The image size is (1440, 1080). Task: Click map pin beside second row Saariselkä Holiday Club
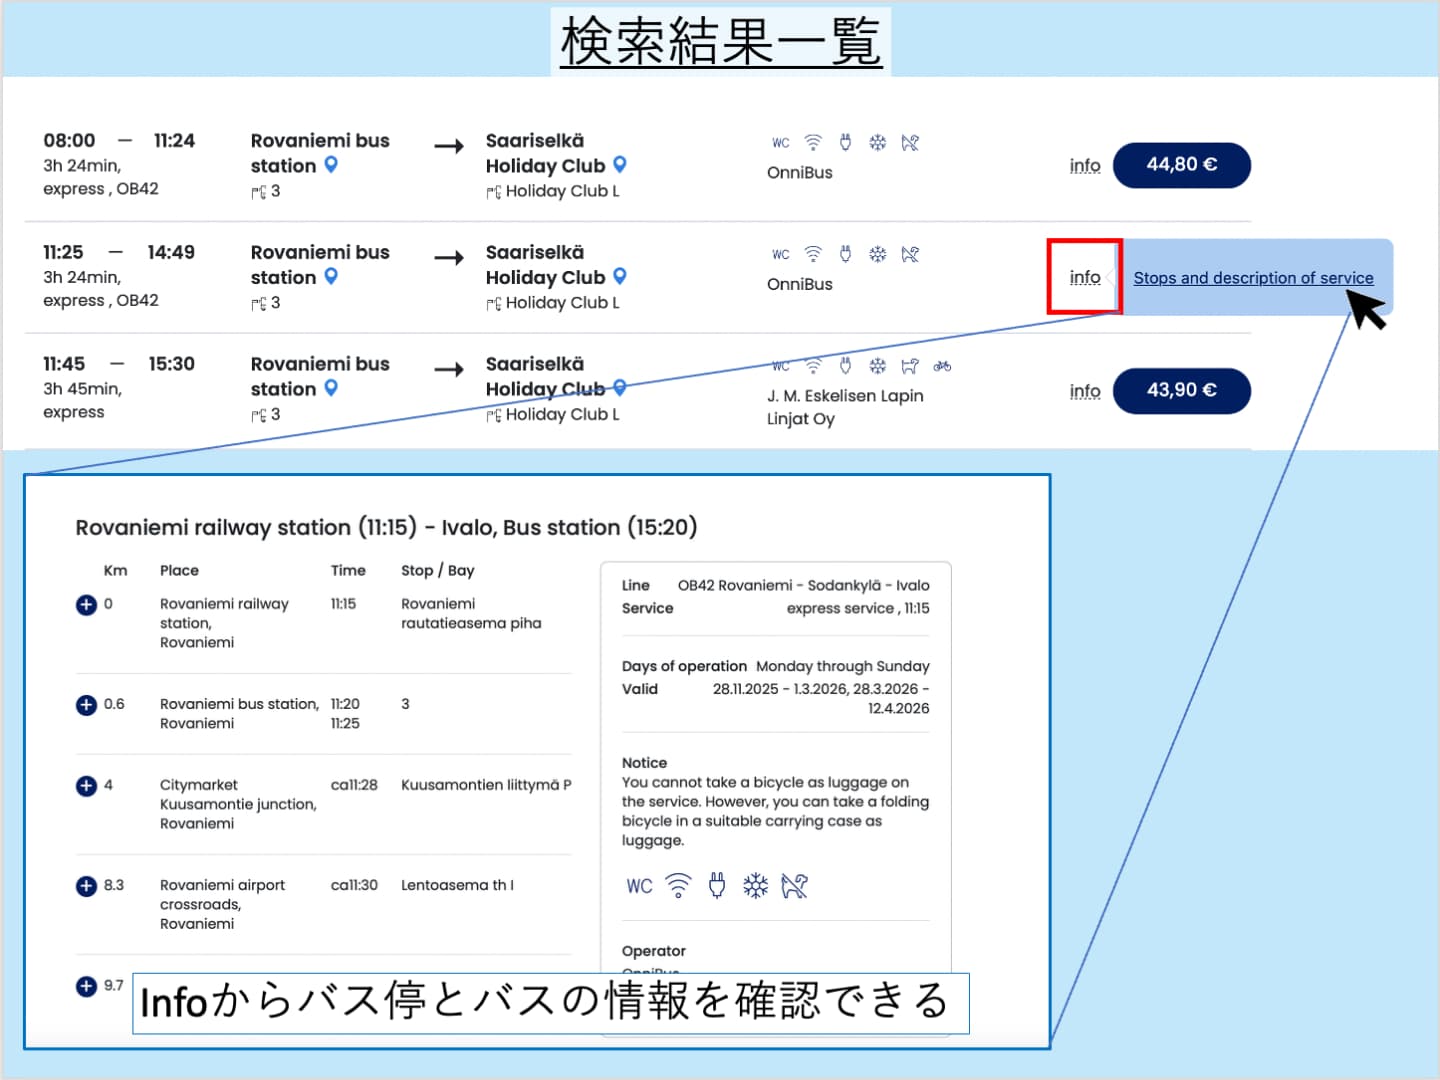pyautogui.click(x=620, y=276)
